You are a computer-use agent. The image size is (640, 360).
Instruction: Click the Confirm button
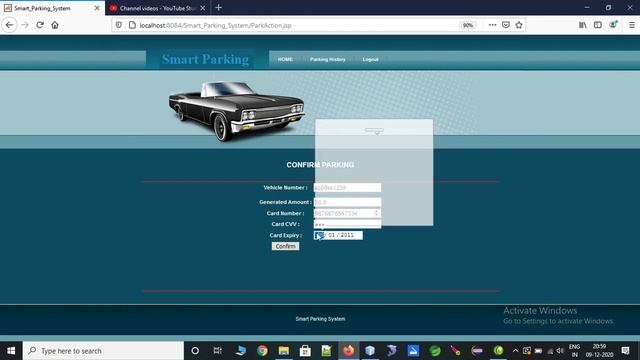point(285,246)
